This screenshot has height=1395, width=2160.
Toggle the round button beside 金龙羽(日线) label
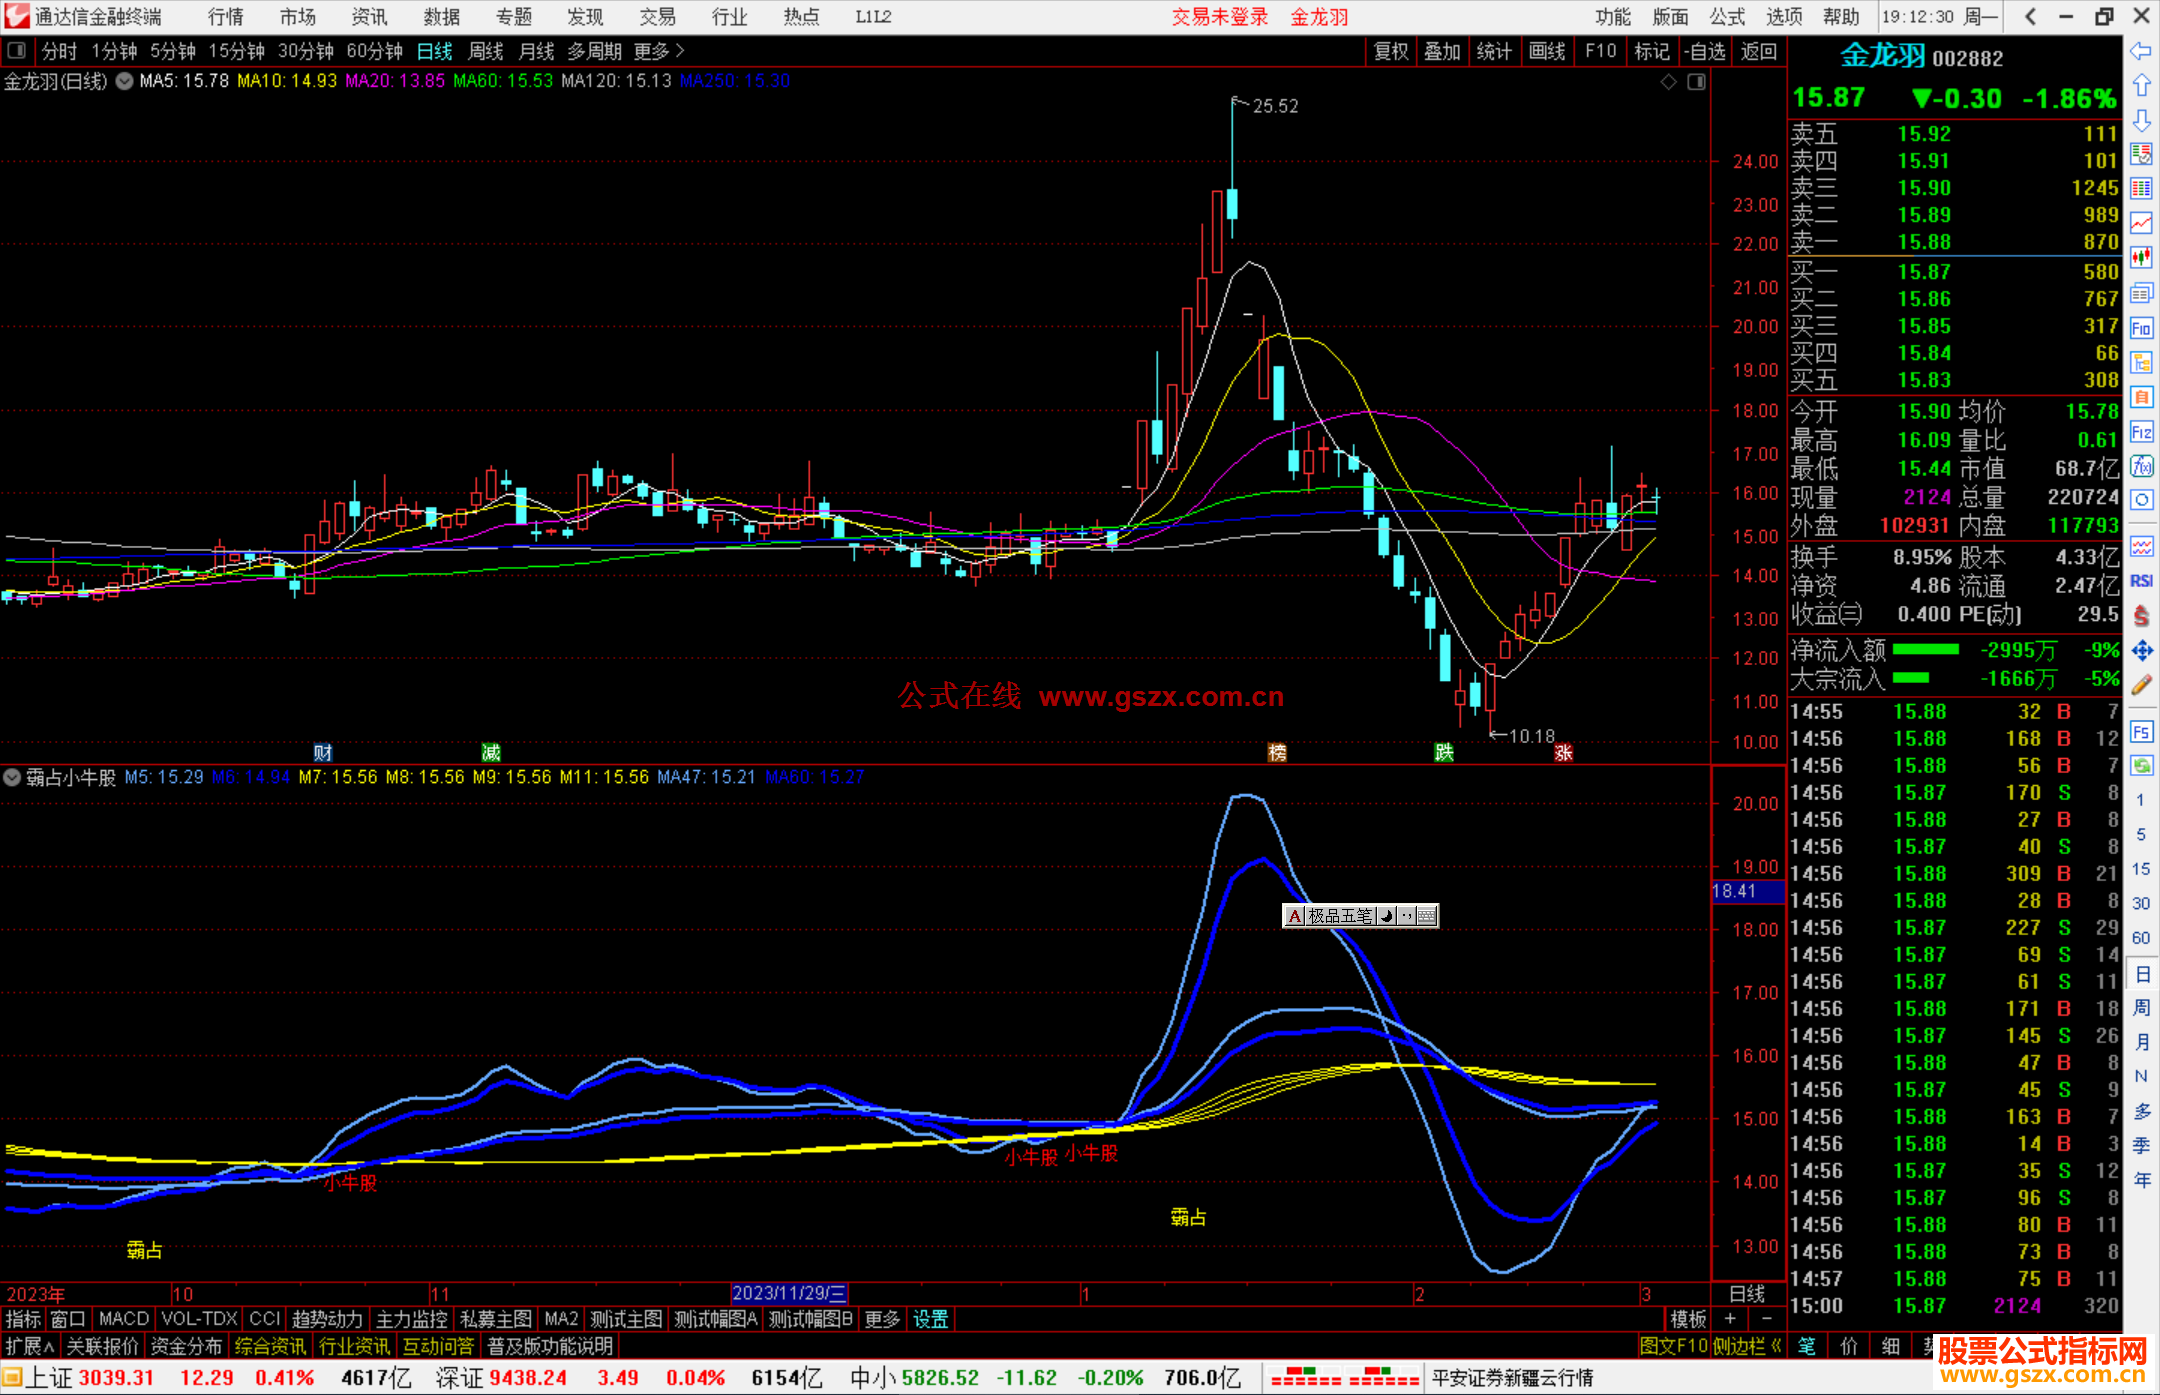click(x=124, y=81)
